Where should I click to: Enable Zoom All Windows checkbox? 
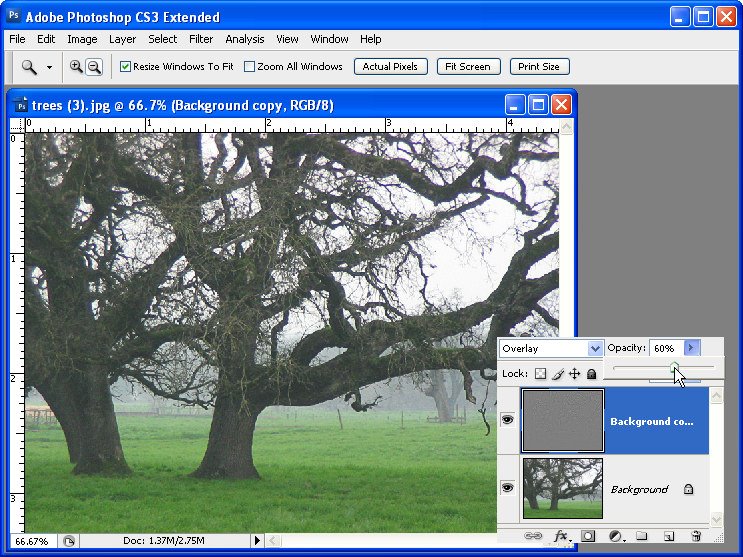pos(249,66)
